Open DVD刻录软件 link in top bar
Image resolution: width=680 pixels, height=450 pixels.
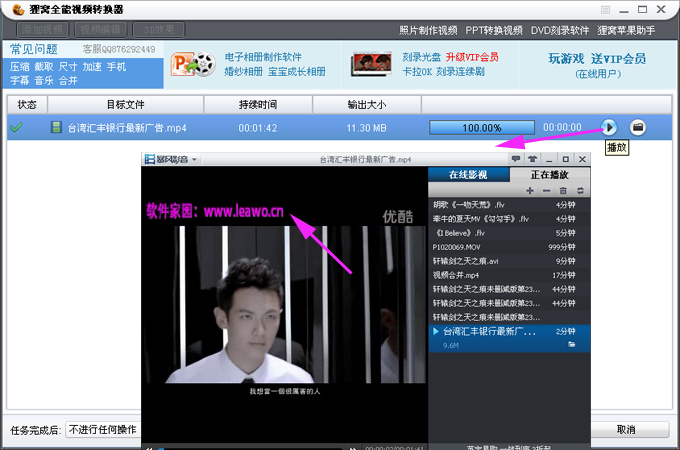pyautogui.click(x=560, y=30)
